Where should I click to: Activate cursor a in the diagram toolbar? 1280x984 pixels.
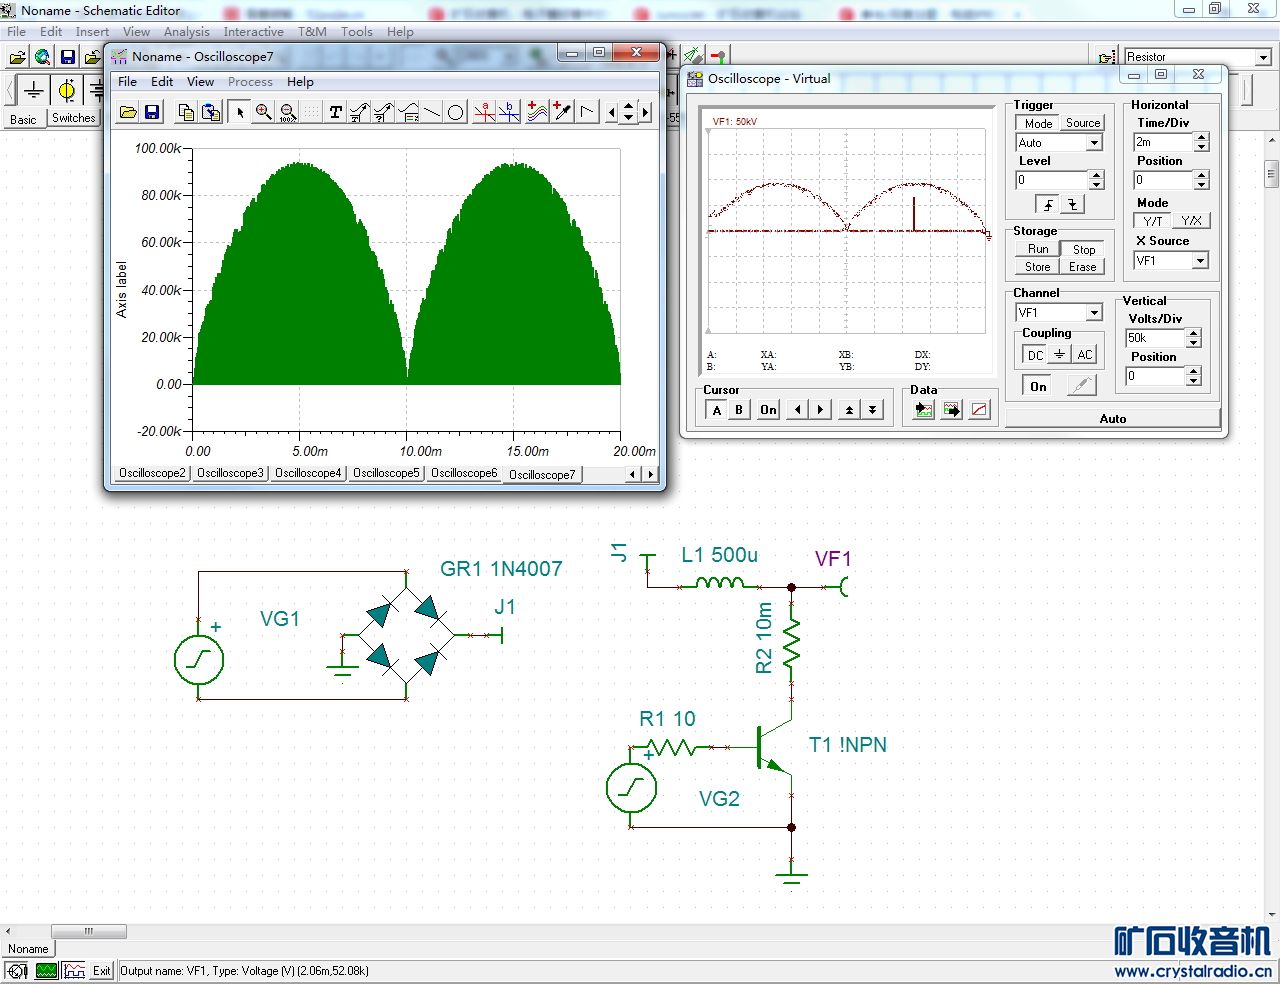485,112
